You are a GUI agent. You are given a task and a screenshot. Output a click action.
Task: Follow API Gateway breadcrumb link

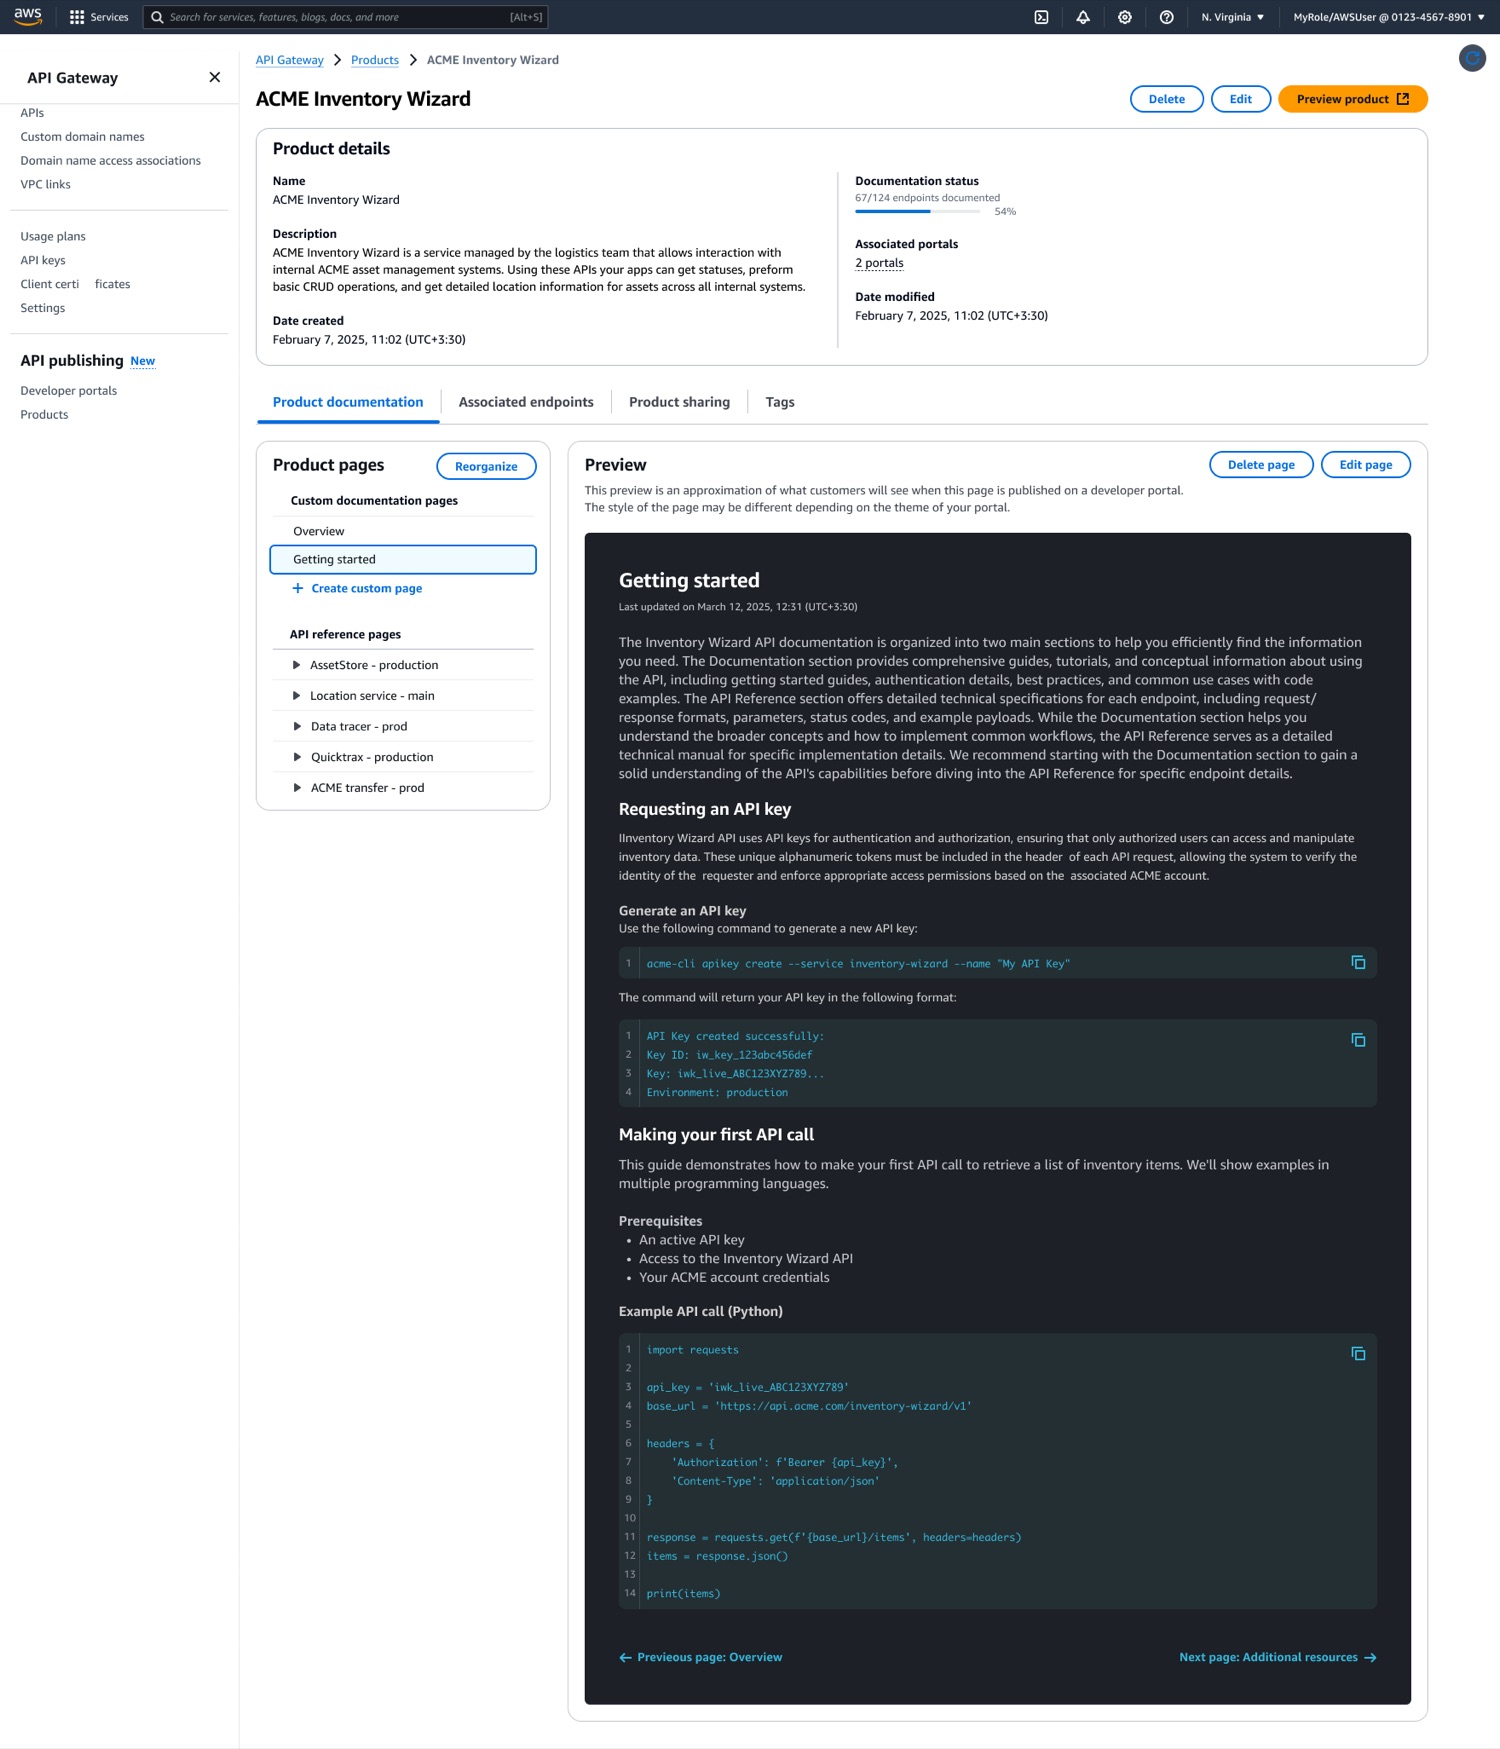click(289, 60)
